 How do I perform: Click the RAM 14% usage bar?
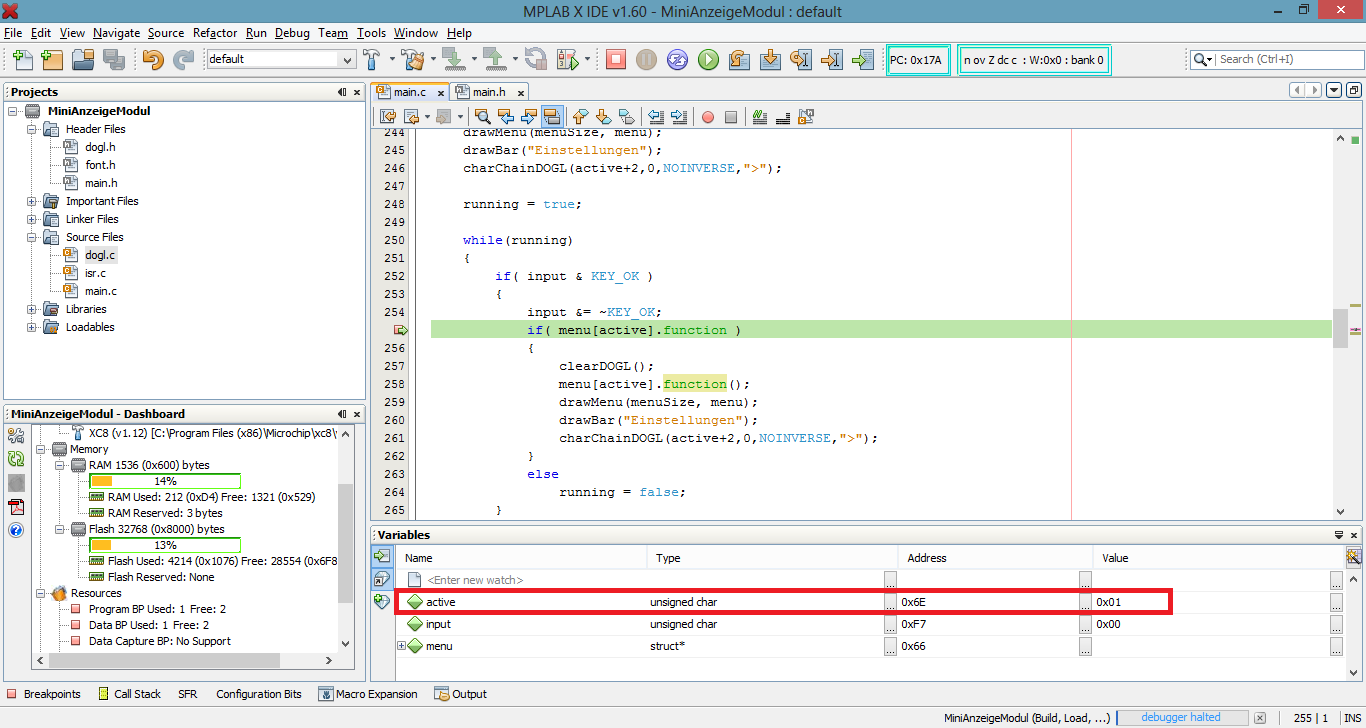pyautogui.click(x=165, y=481)
